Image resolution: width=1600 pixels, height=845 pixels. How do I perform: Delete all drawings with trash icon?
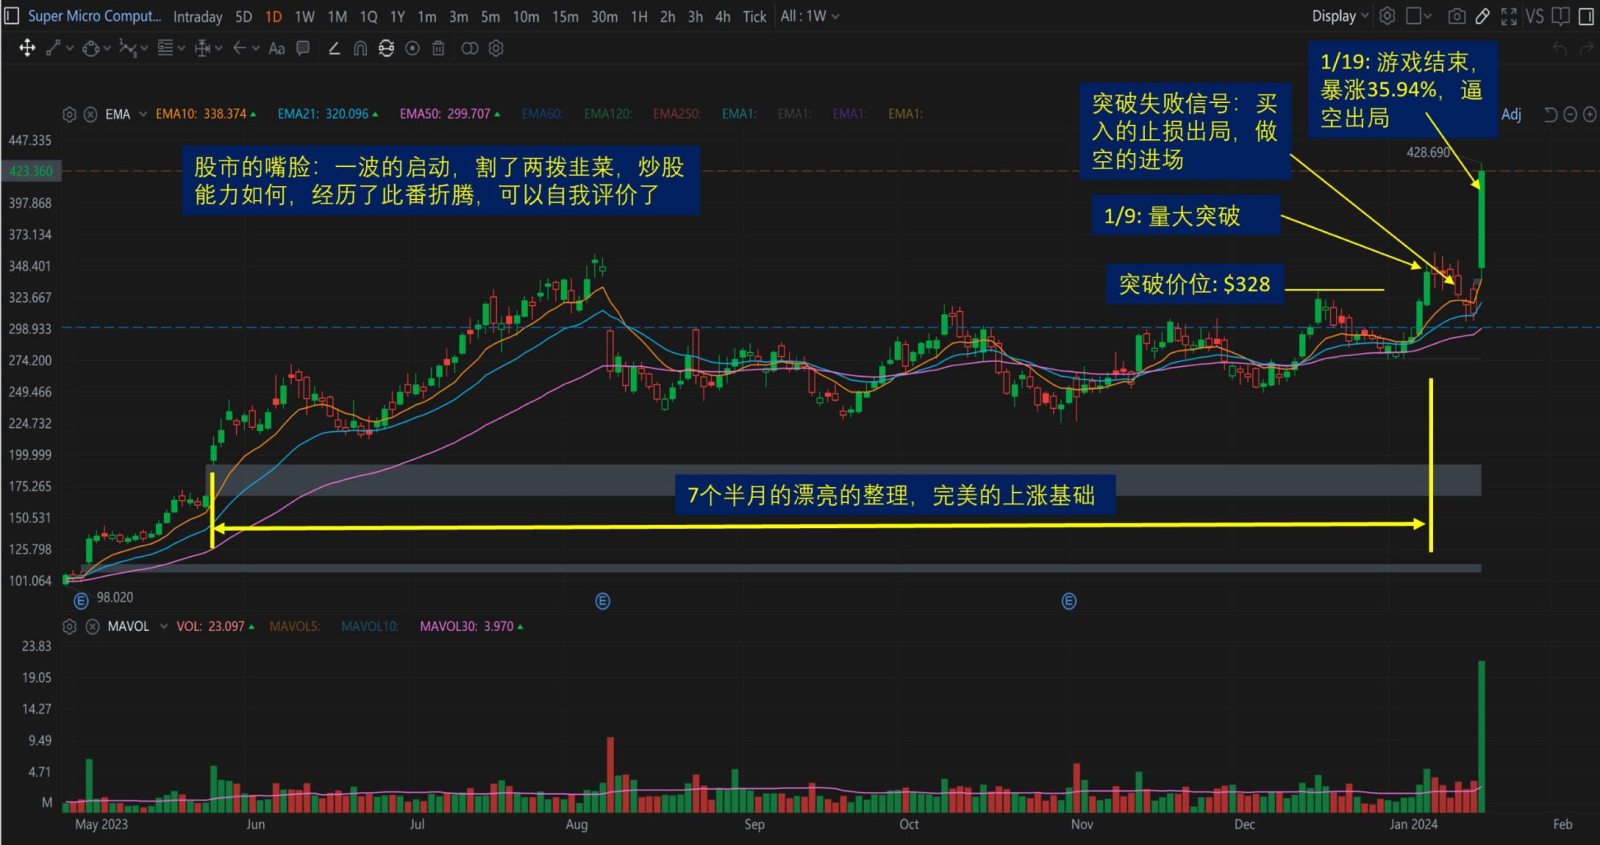click(438, 48)
